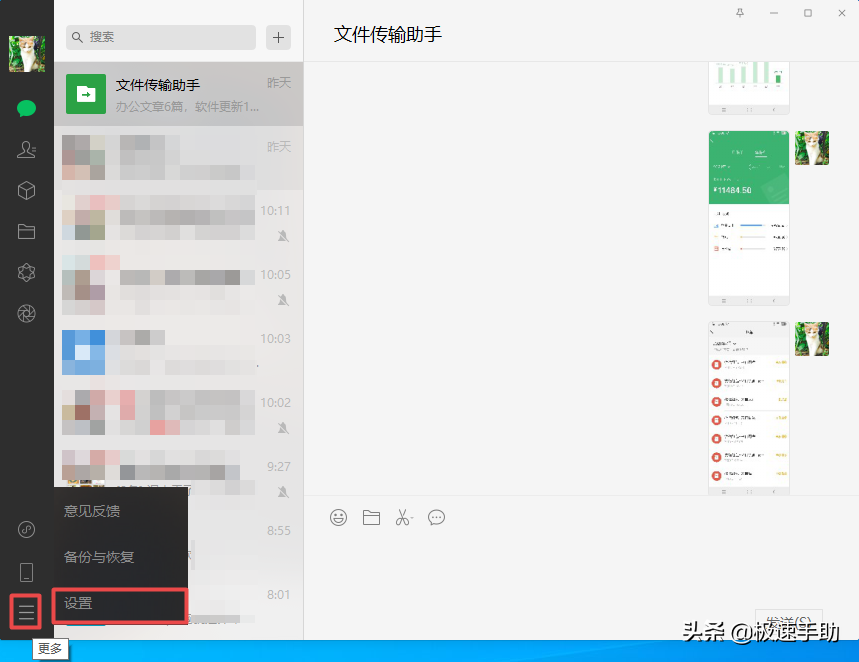The height and width of the screenshot is (662, 859).
Task: Open the Mini Programs panel icon
Action: 26,530
